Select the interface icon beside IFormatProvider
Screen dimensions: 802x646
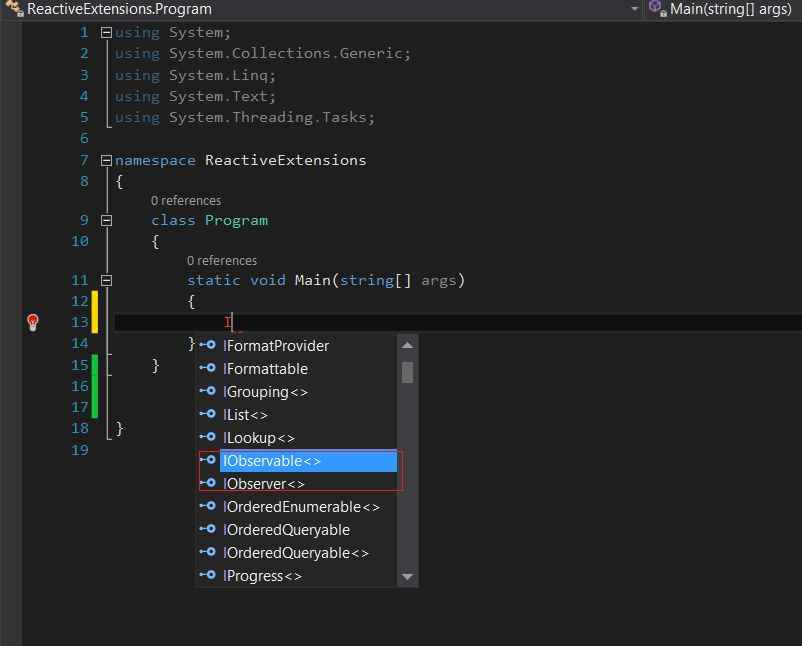tap(208, 345)
